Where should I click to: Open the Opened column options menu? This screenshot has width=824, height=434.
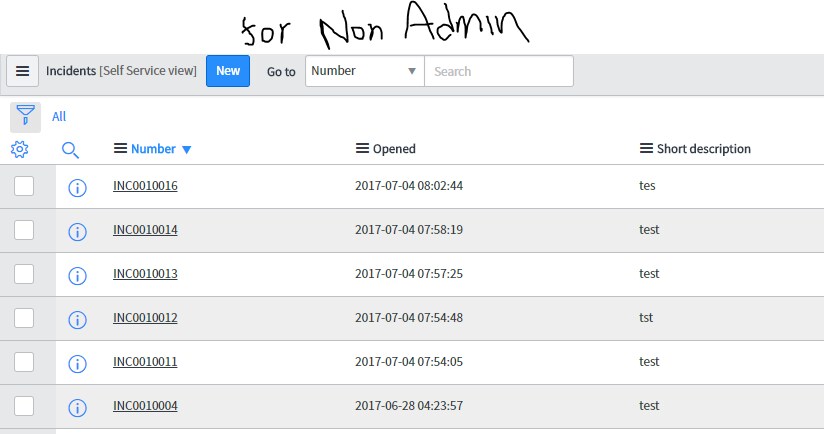point(363,149)
